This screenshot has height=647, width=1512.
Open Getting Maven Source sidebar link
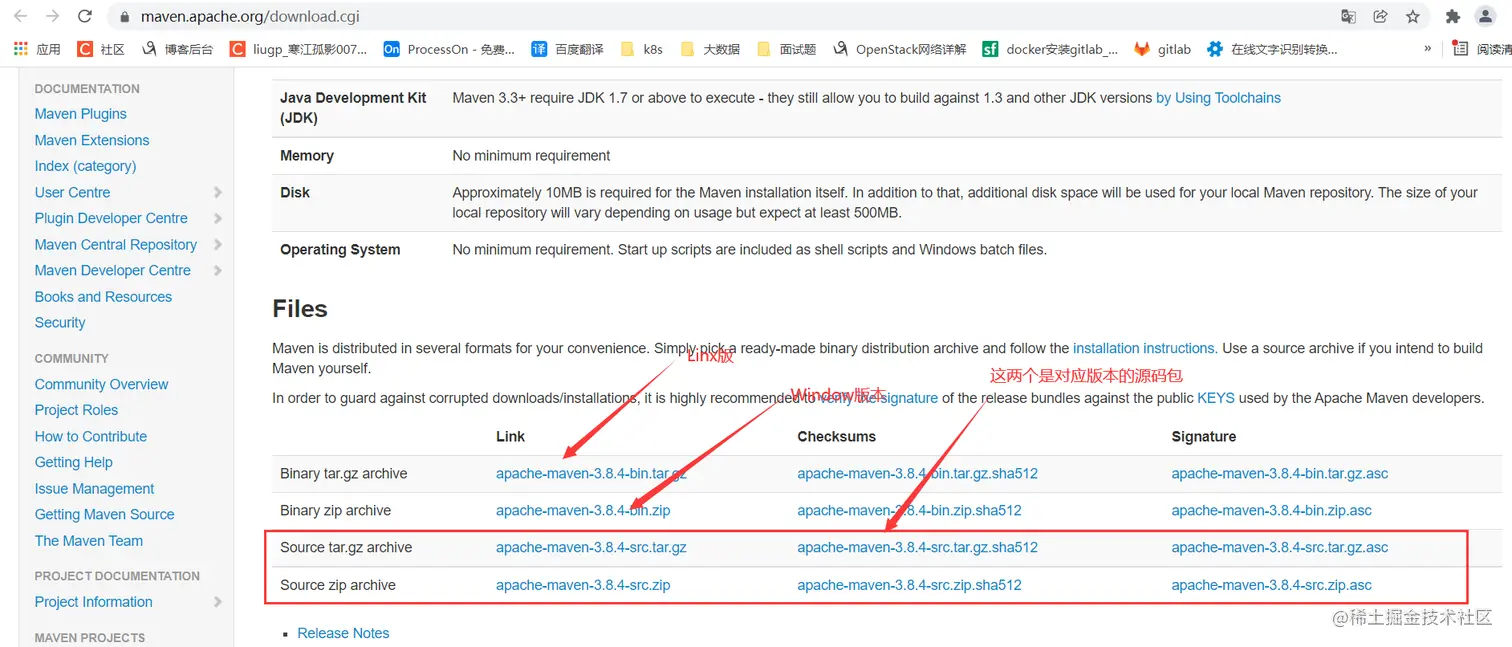pyautogui.click(x=104, y=514)
